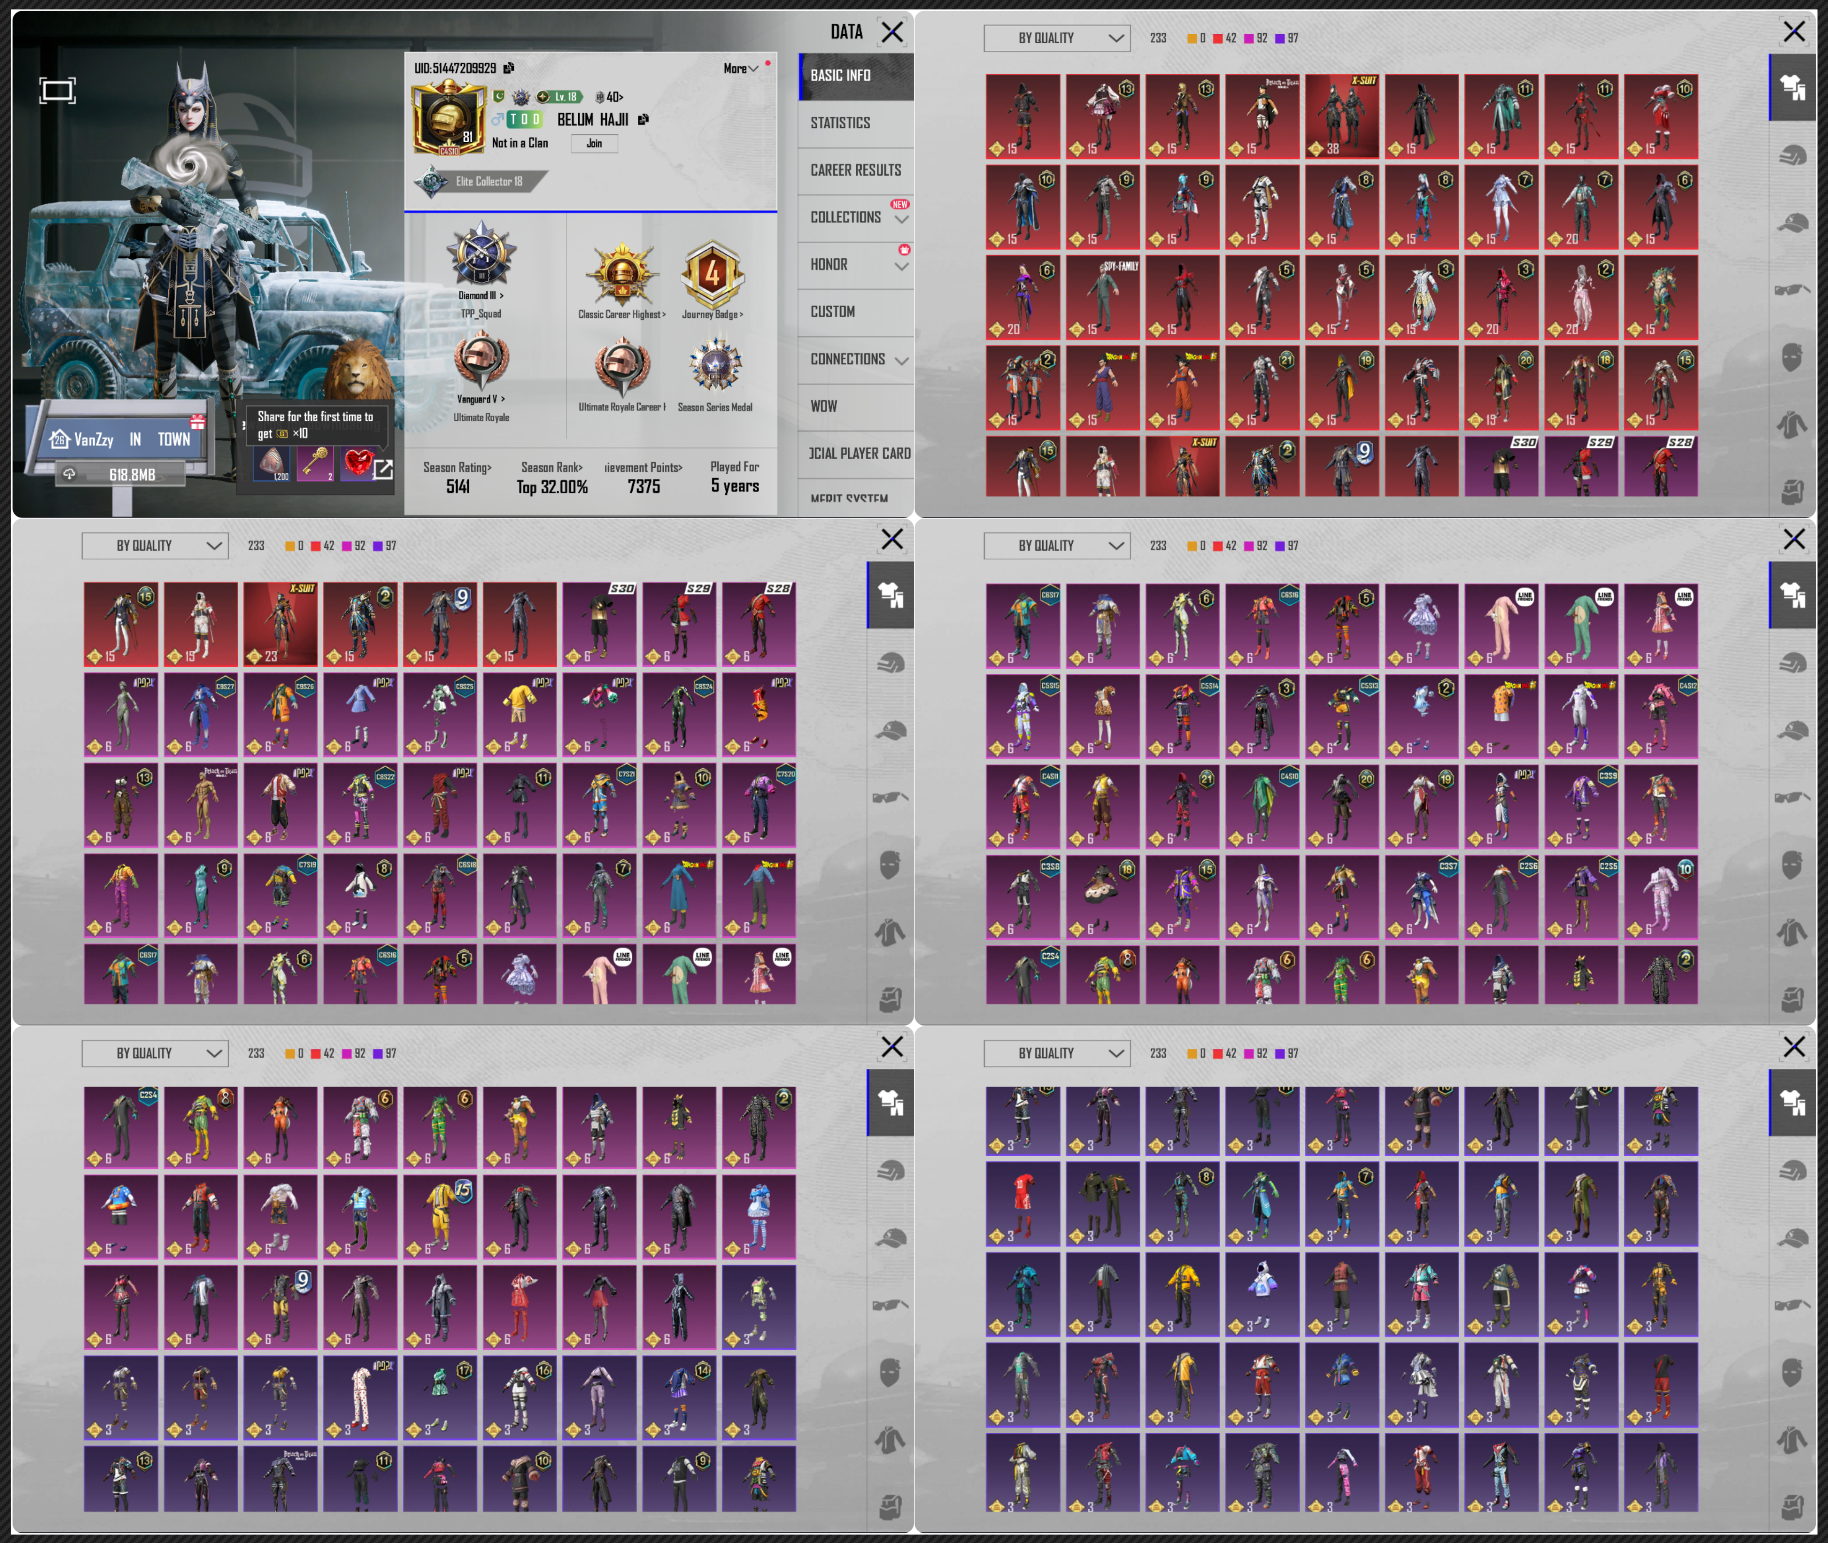Copy the UID number with copy icon

coord(509,68)
